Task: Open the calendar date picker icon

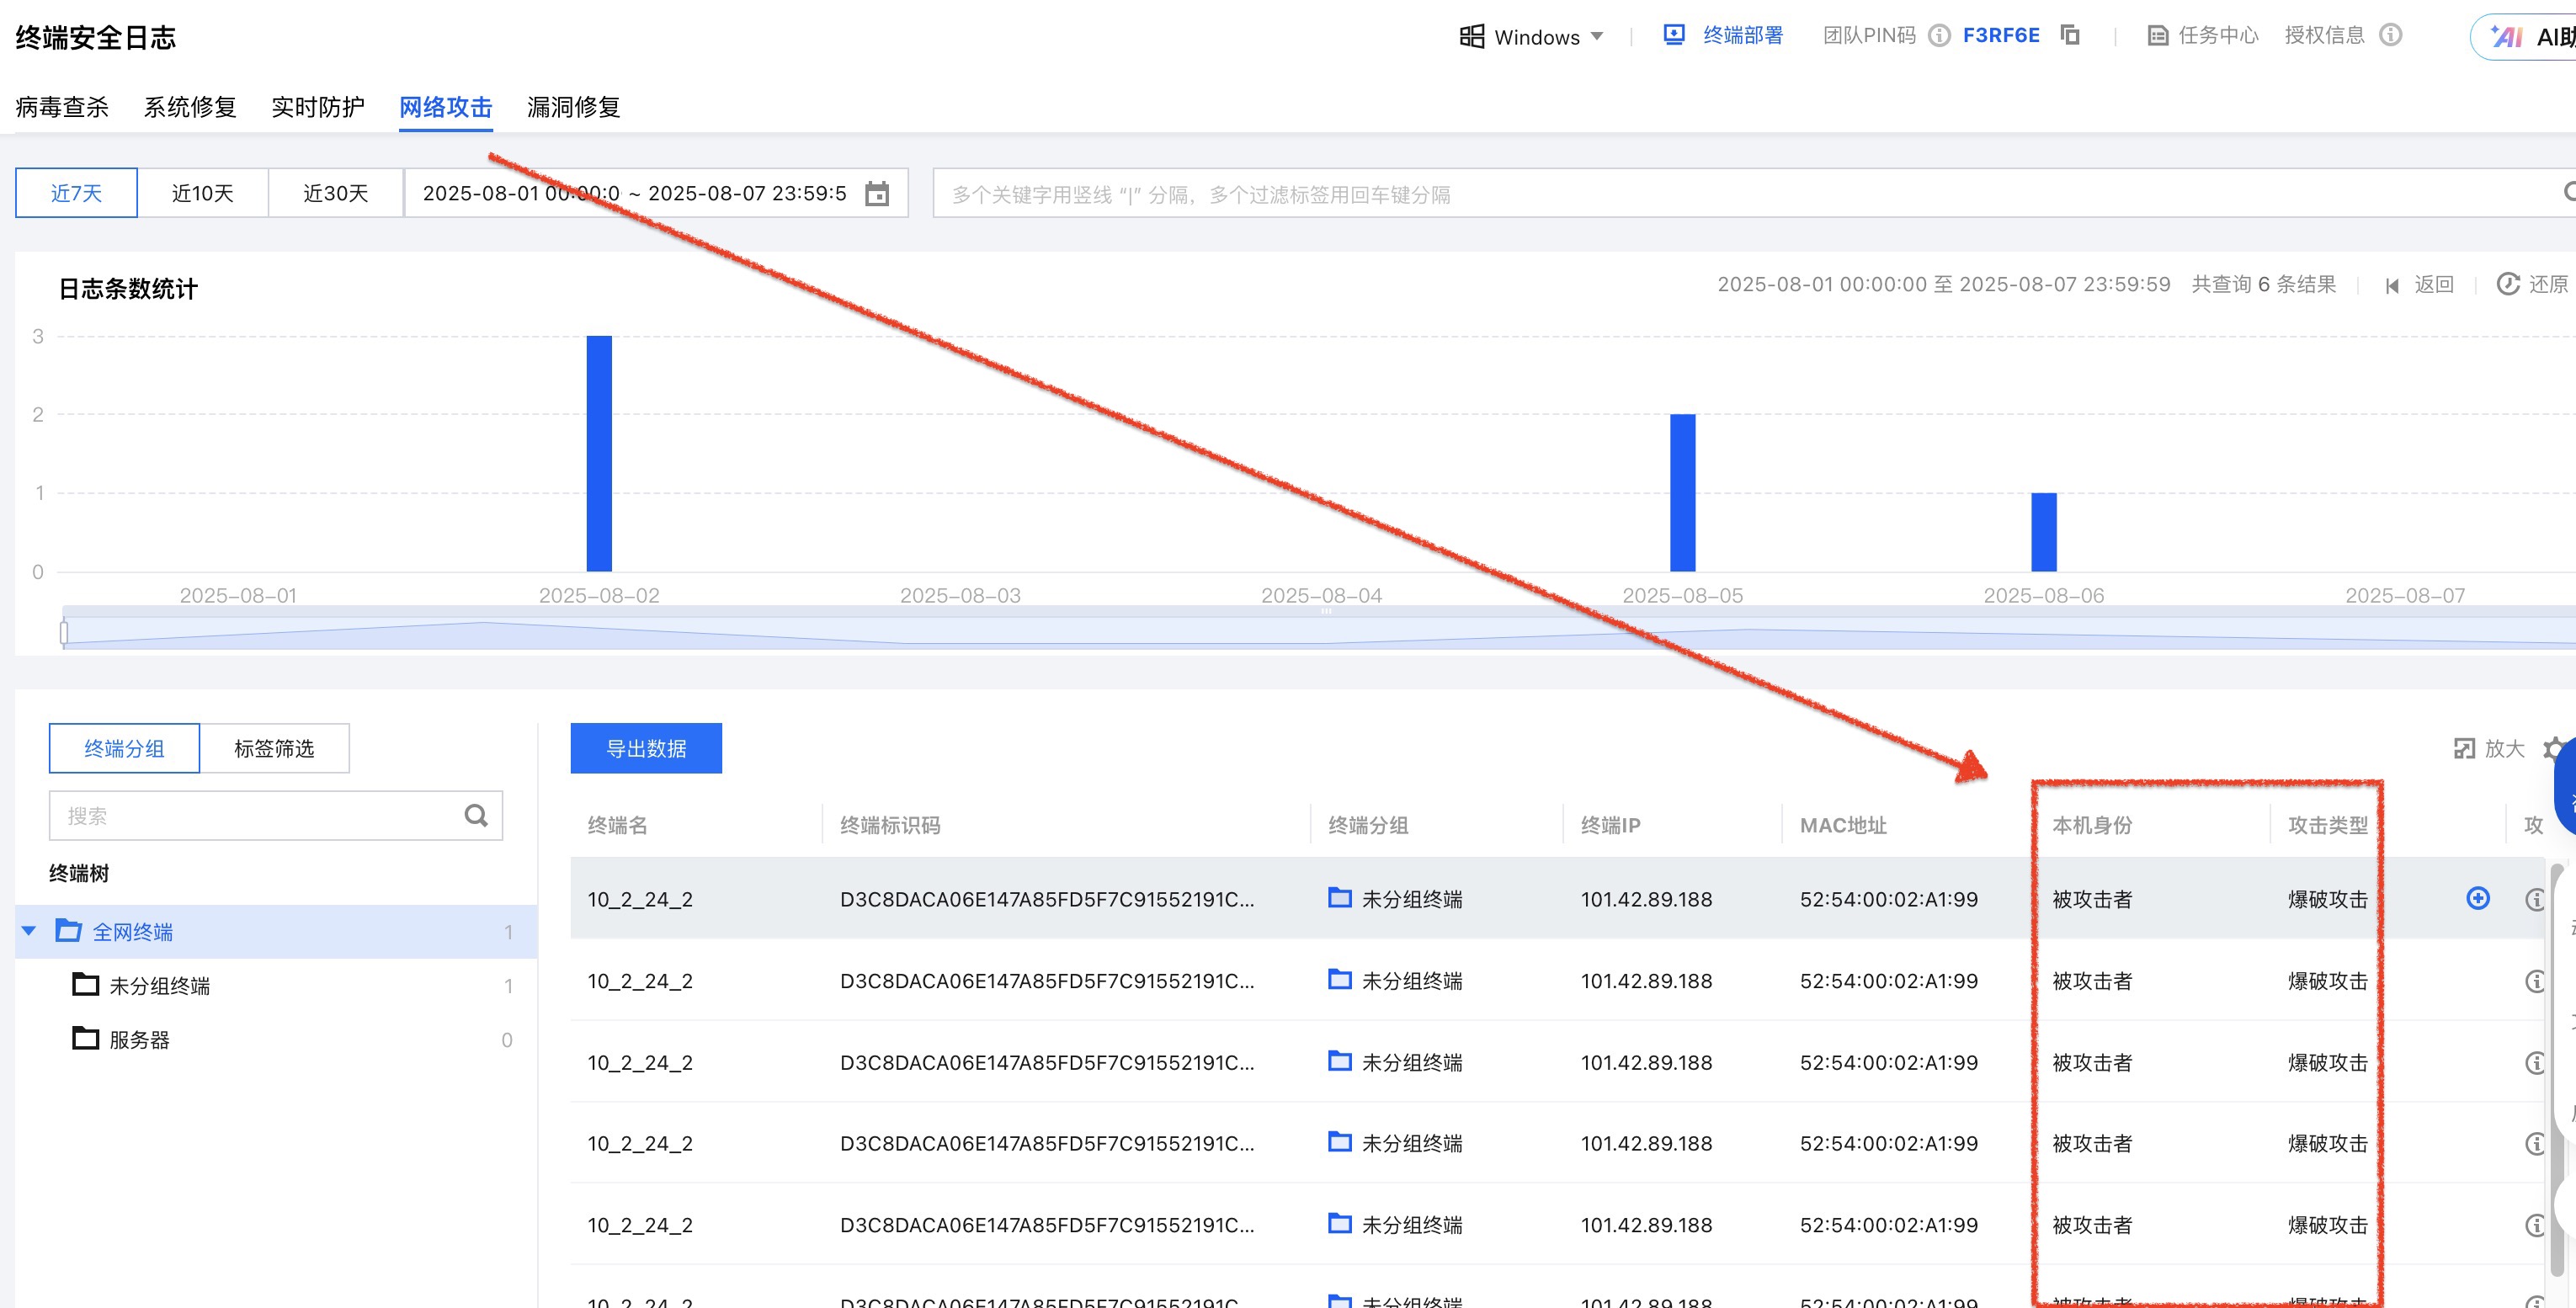Action: [x=877, y=194]
